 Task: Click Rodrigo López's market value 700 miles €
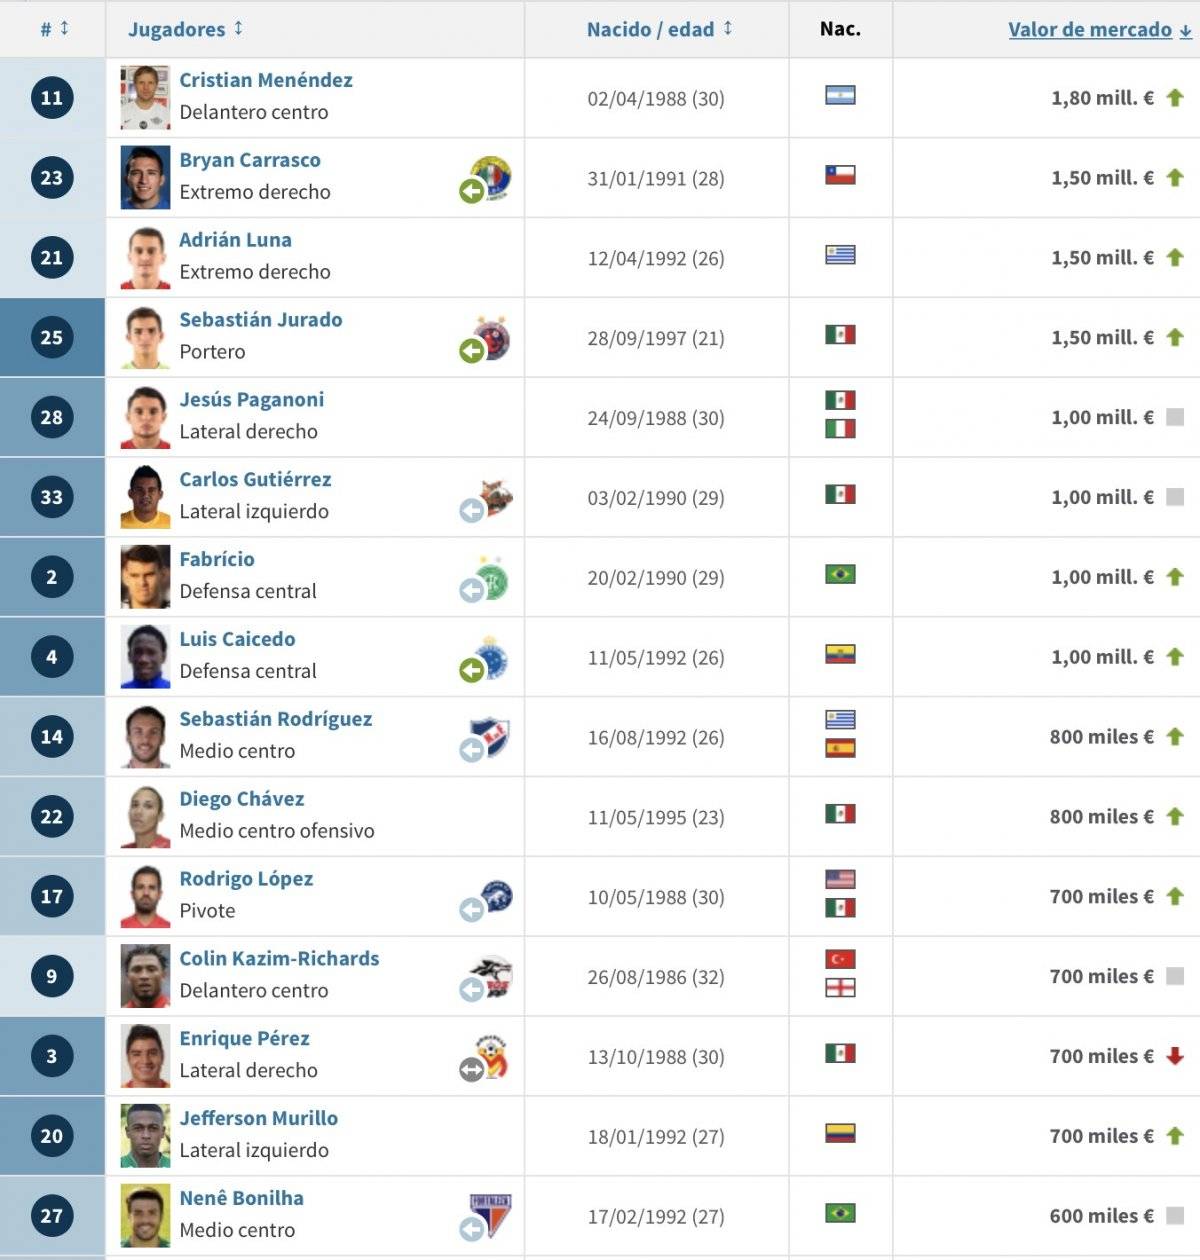click(1101, 897)
